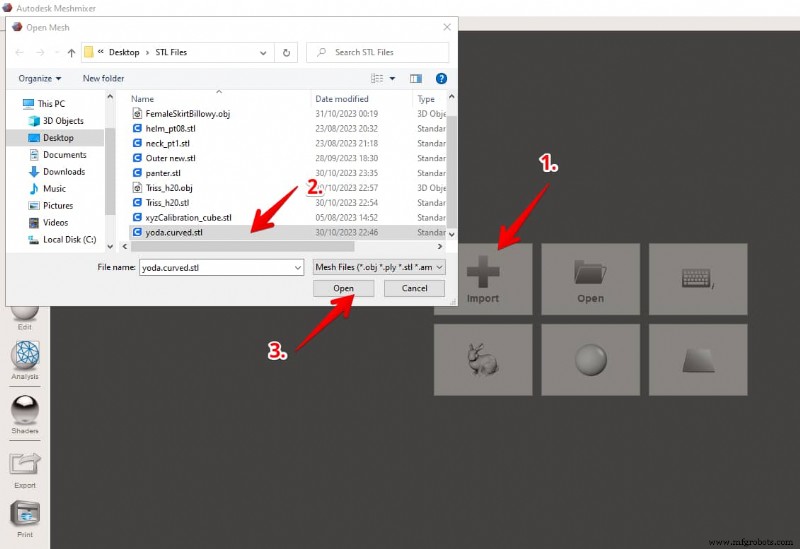Viewport: 800px width, 549px height.
Task: Sort by Date modified column header
Action: (x=342, y=99)
